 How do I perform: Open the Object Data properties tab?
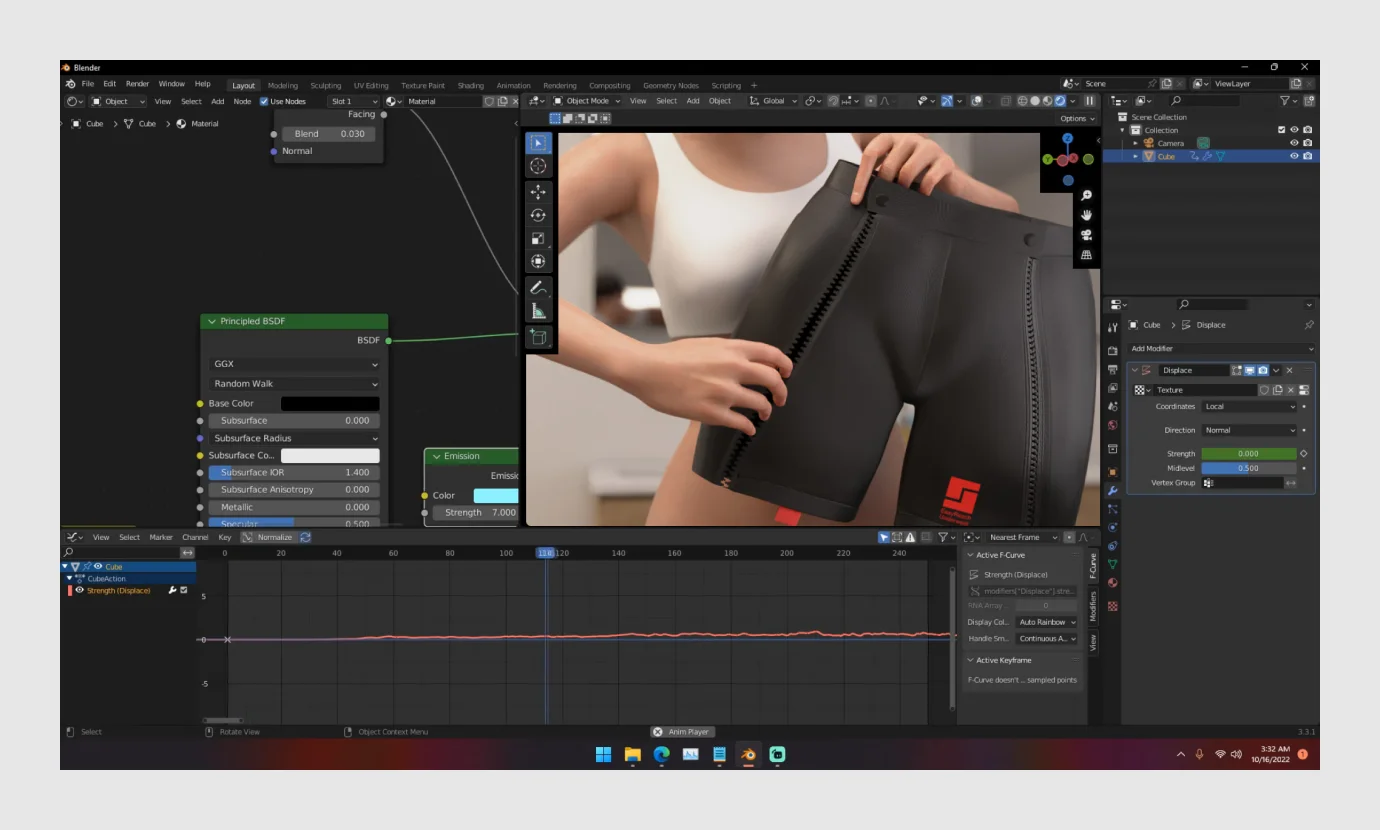[x=1112, y=565]
